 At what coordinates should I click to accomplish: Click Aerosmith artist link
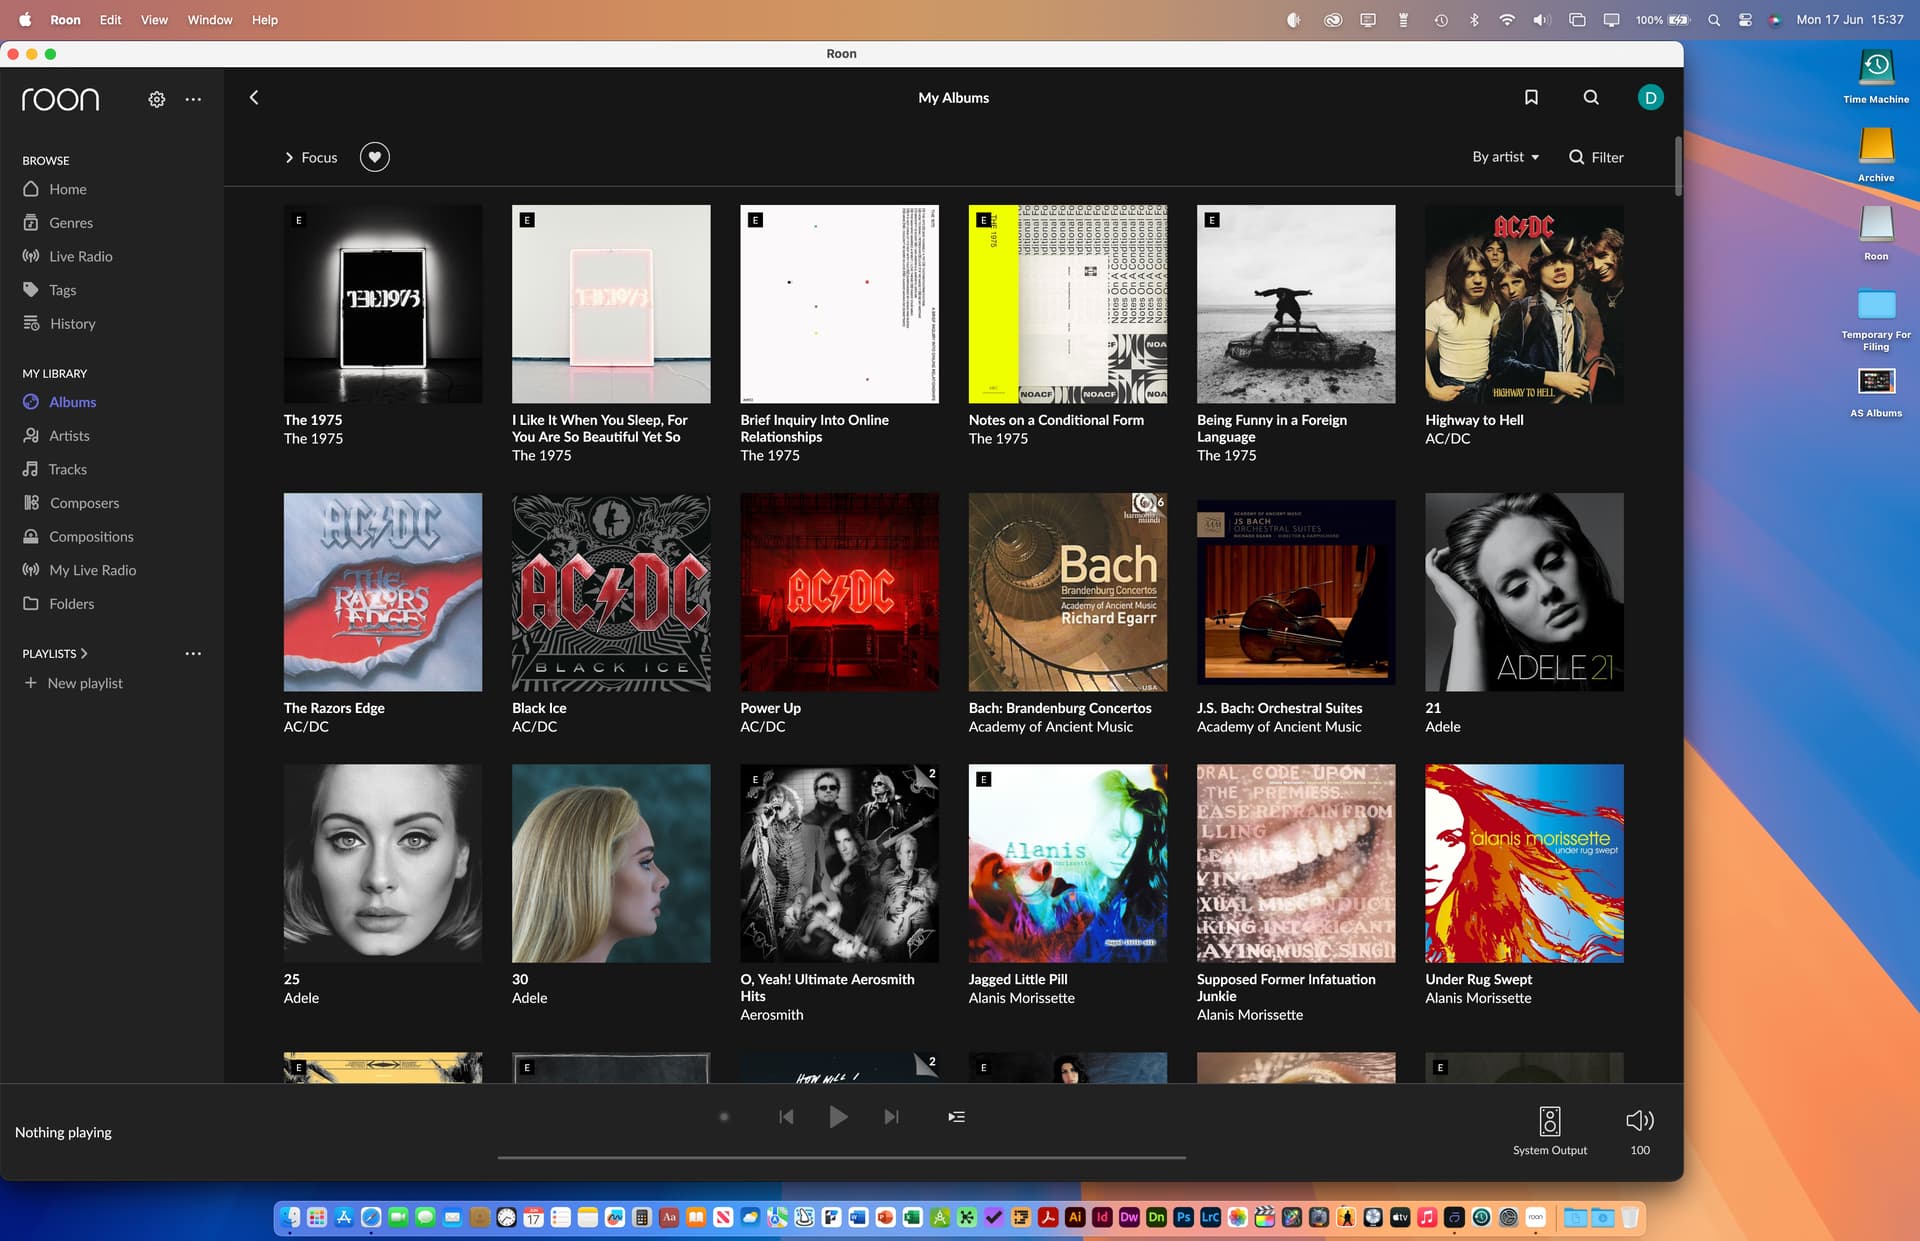tap(771, 1015)
